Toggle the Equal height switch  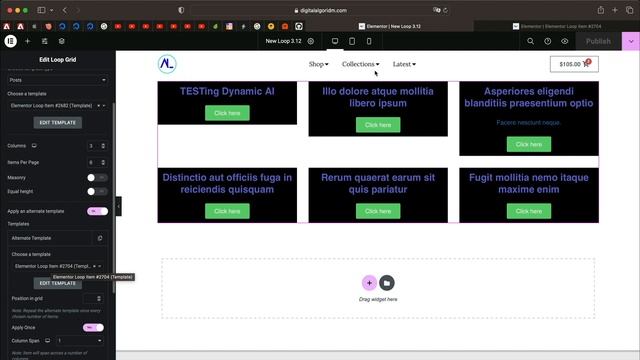97,191
